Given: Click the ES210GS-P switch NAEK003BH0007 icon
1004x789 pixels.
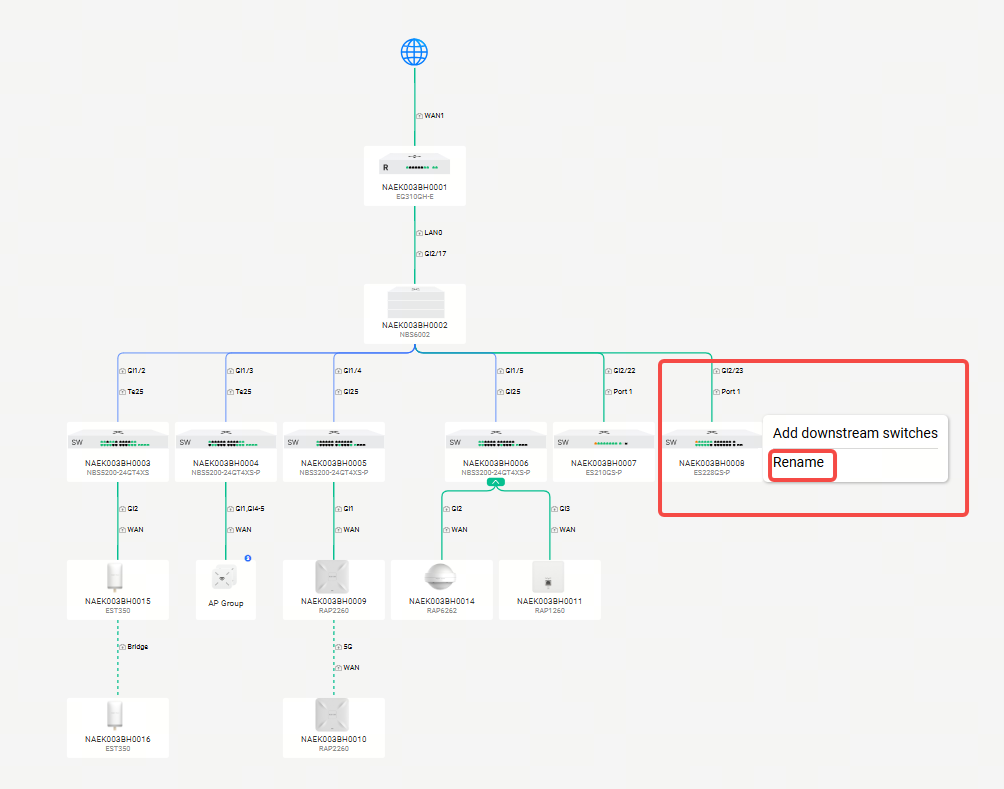Looking at the screenshot, I should [x=604, y=440].
